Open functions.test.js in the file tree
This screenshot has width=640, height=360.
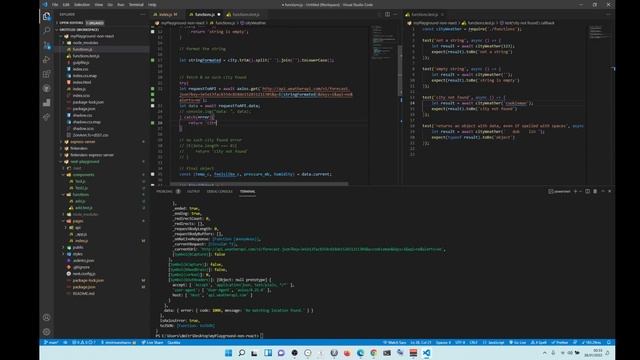(86, 56)
